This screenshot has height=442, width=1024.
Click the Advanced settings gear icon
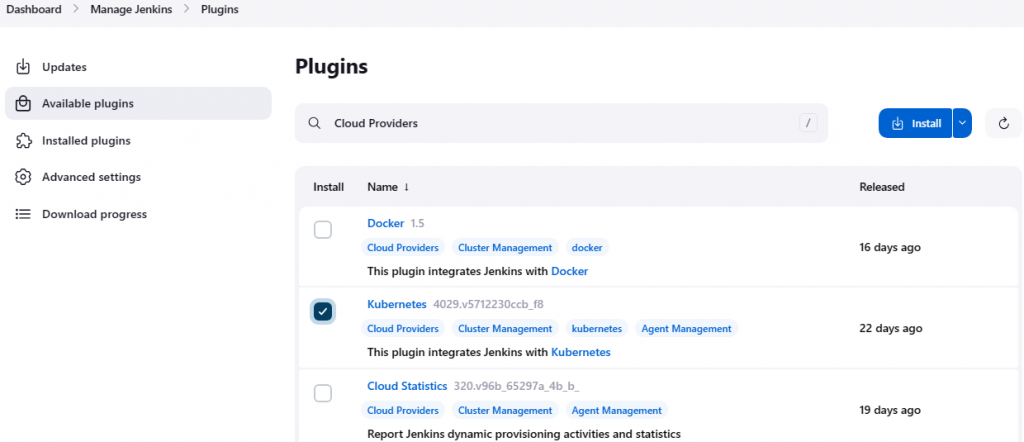tap(23, 177)
